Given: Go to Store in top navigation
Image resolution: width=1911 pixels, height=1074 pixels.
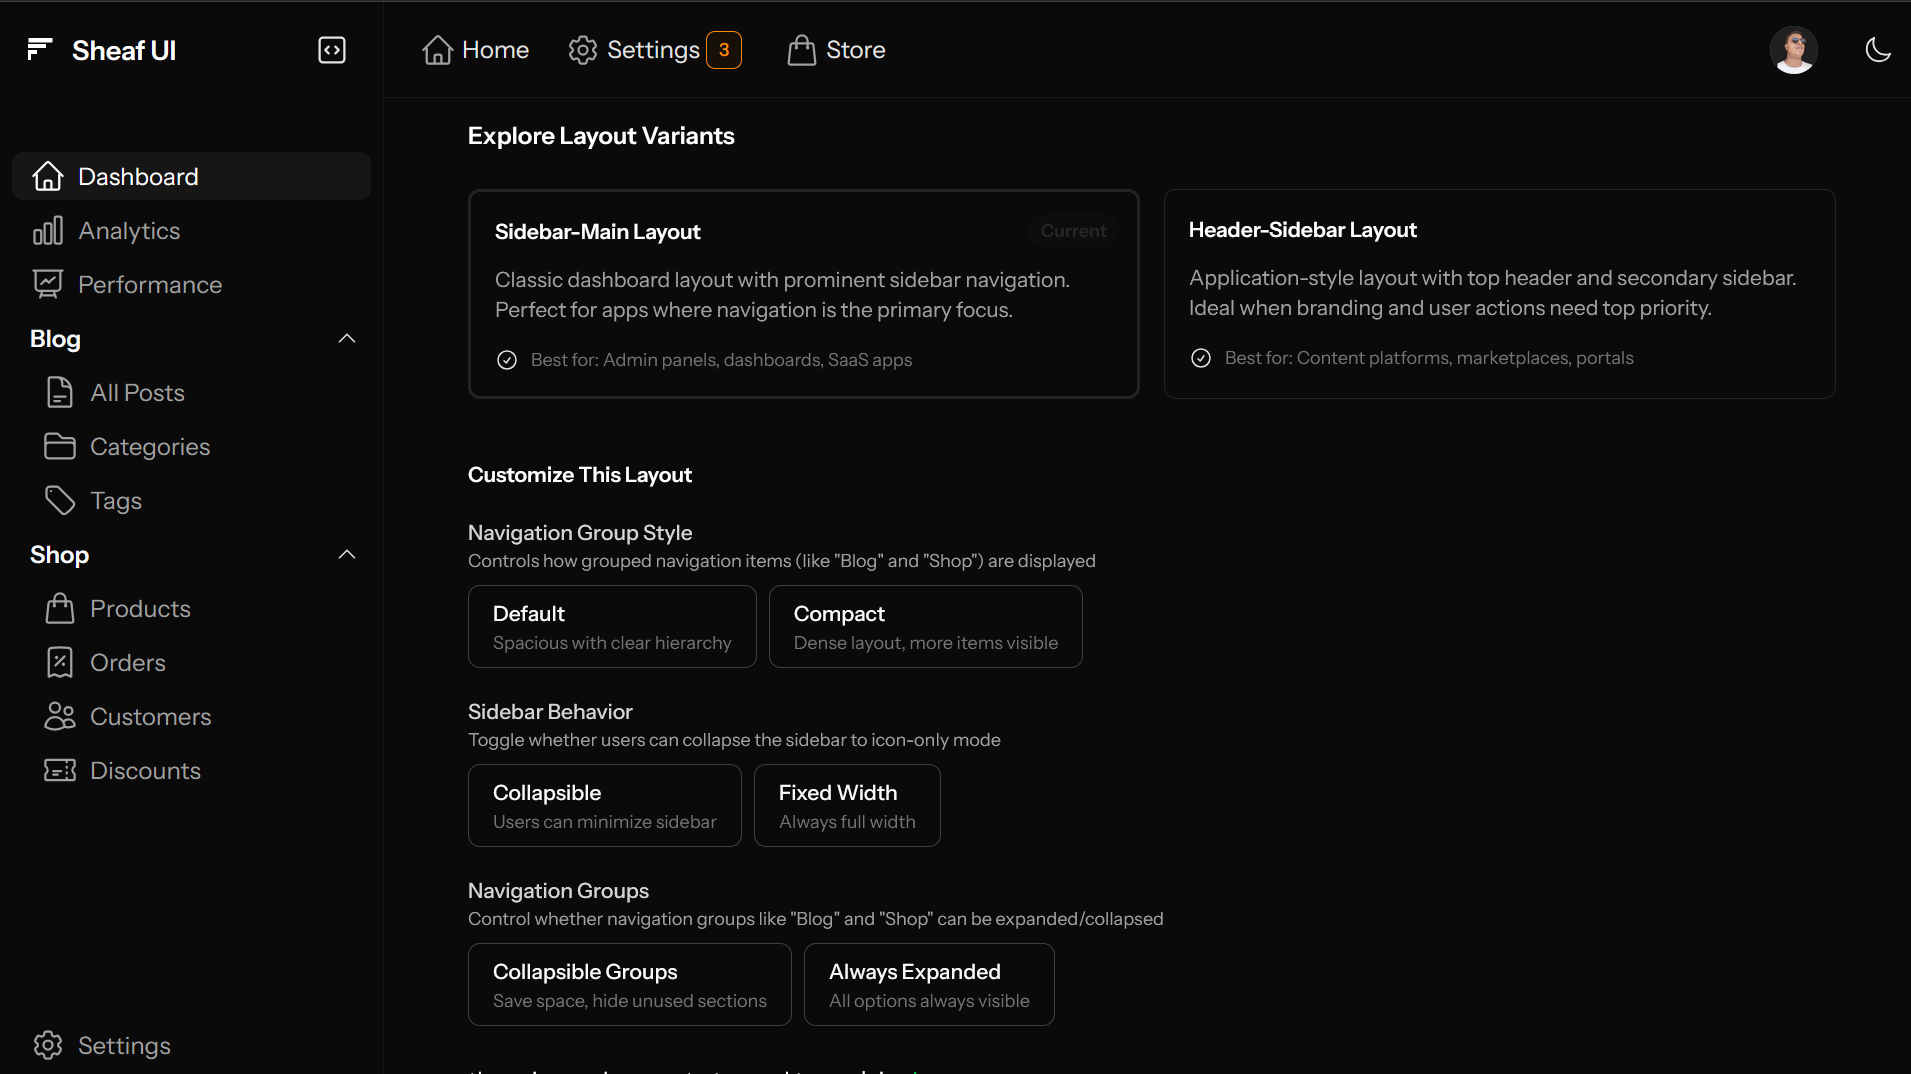Looking at the screenshot, I should point(836,50).
